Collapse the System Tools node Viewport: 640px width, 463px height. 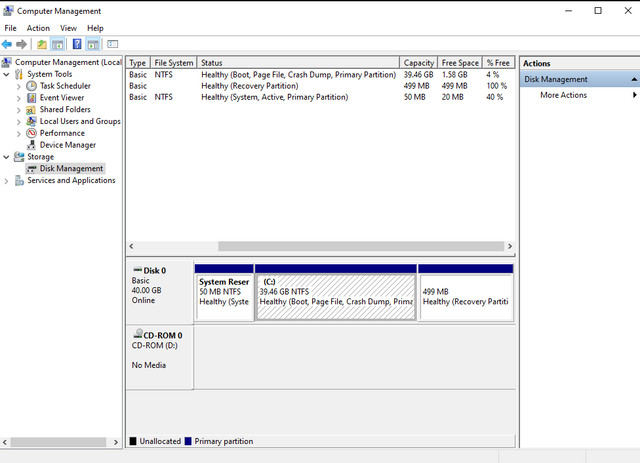(6, 74)
